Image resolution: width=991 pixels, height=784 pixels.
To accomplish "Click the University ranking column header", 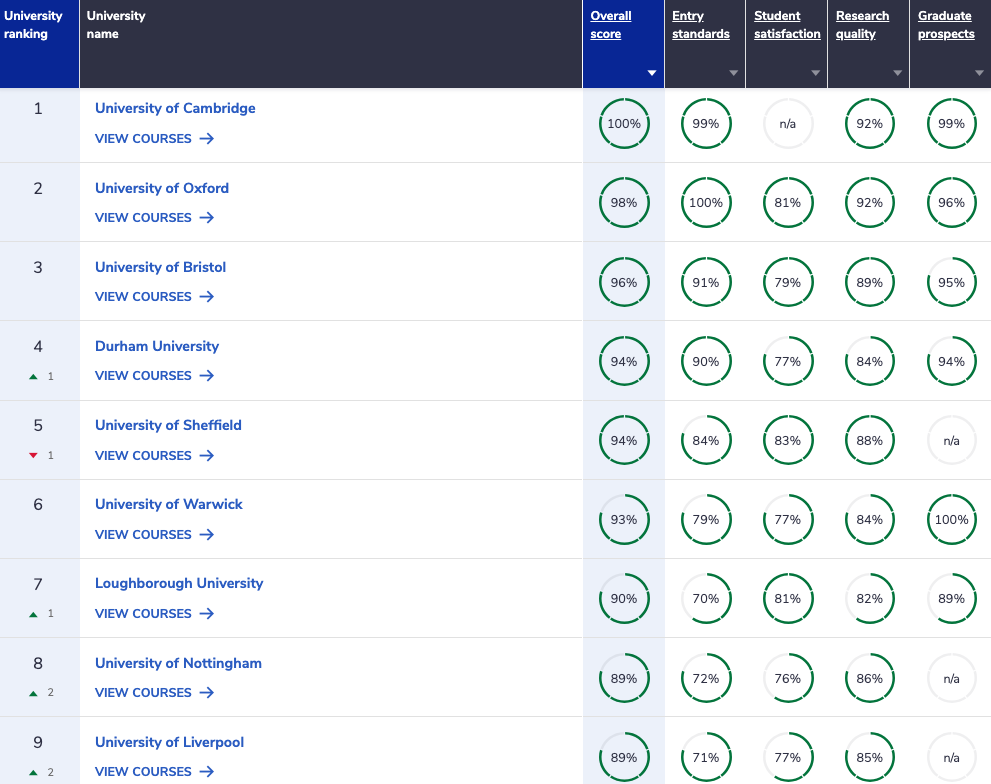I will pos(39,44).
